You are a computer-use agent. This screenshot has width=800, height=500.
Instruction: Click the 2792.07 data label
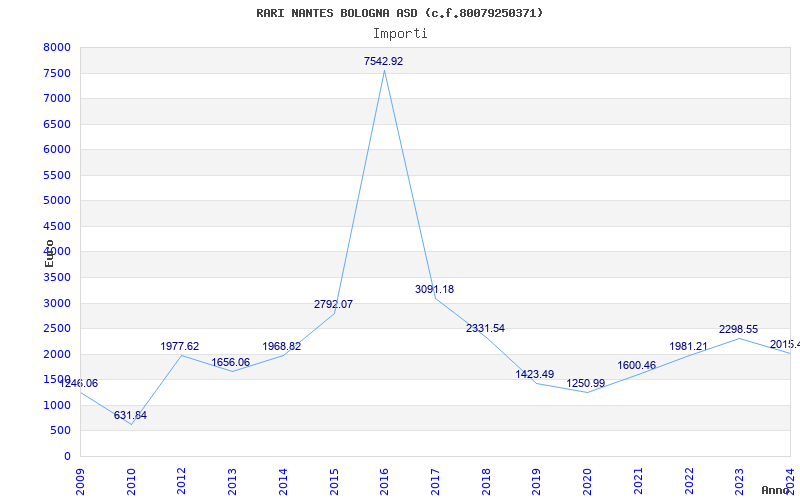[x=333, y=304]
